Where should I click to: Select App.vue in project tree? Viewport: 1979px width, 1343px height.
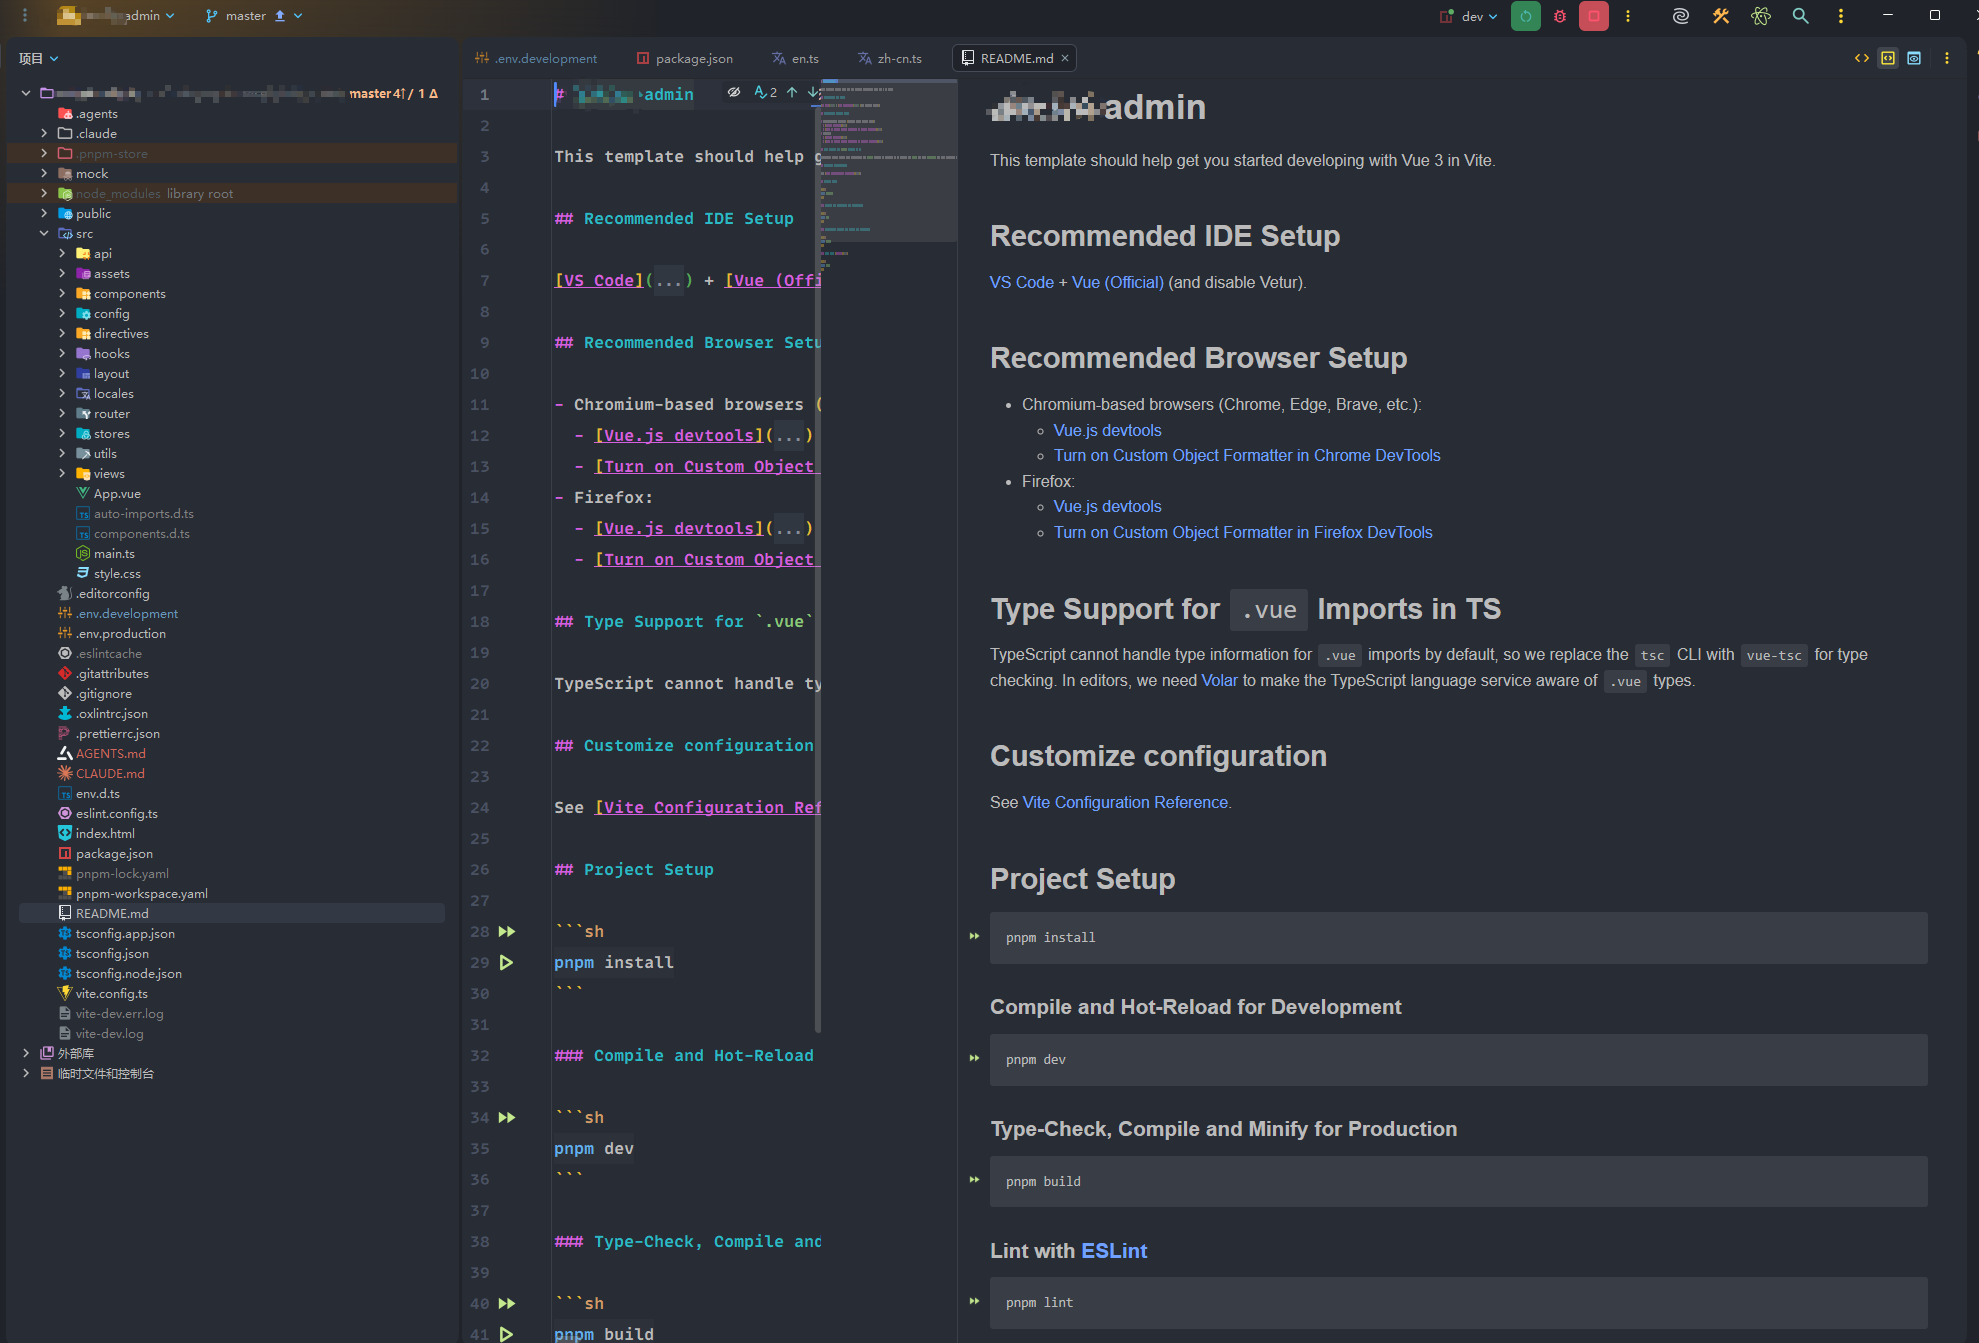[x=117, y=493]
